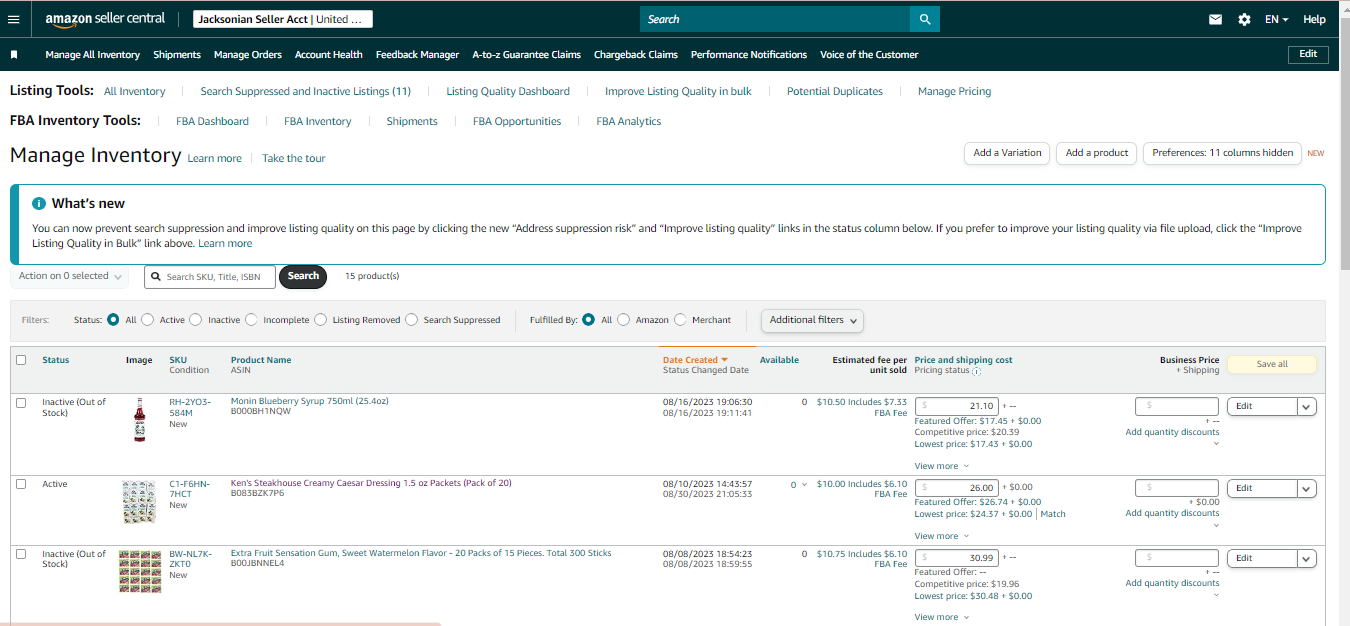
Task: Click the Search button next to SKU field
Action: tap(303, 276)
